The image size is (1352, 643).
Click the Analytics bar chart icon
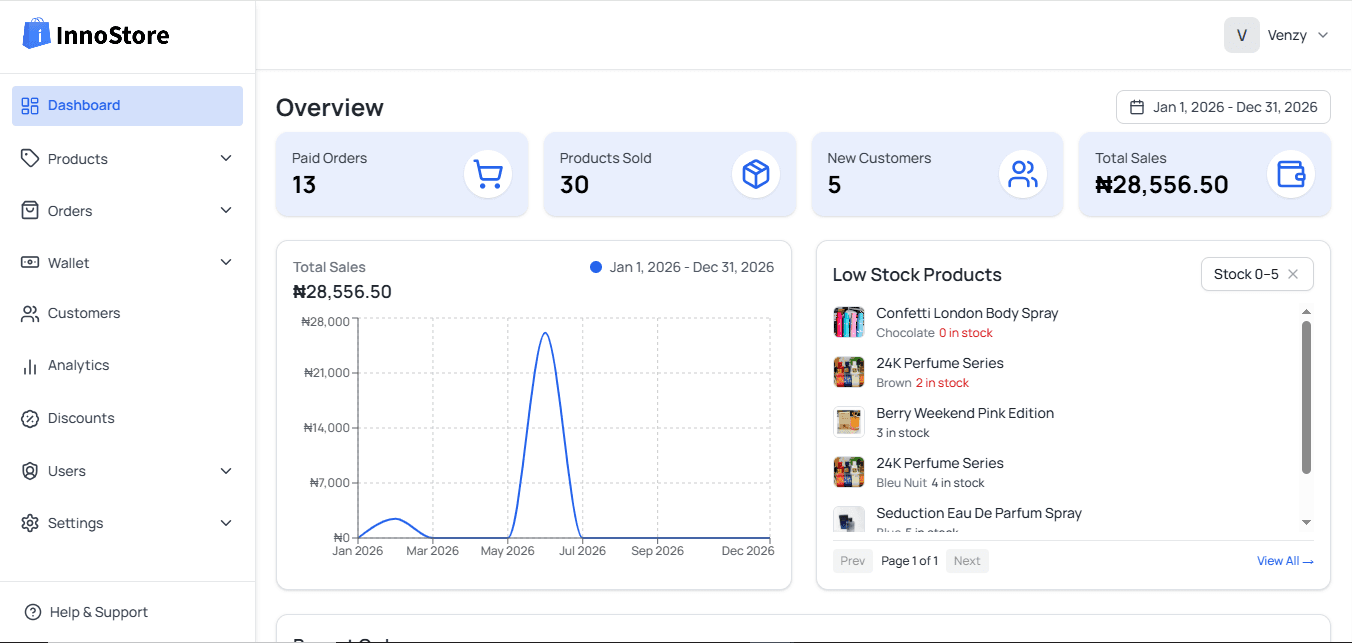(30, 366)
